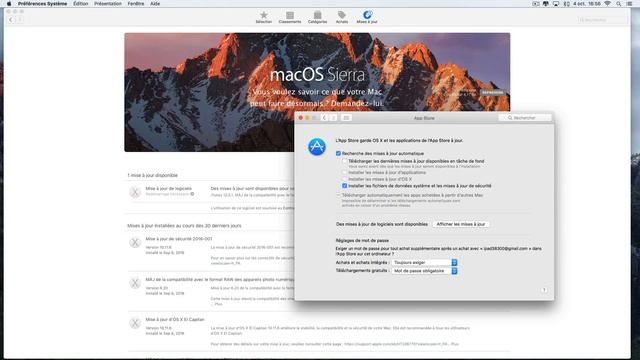The image size is (640, 360).
Task: Go forward in the preferences pane
Action: pos(333,118)
